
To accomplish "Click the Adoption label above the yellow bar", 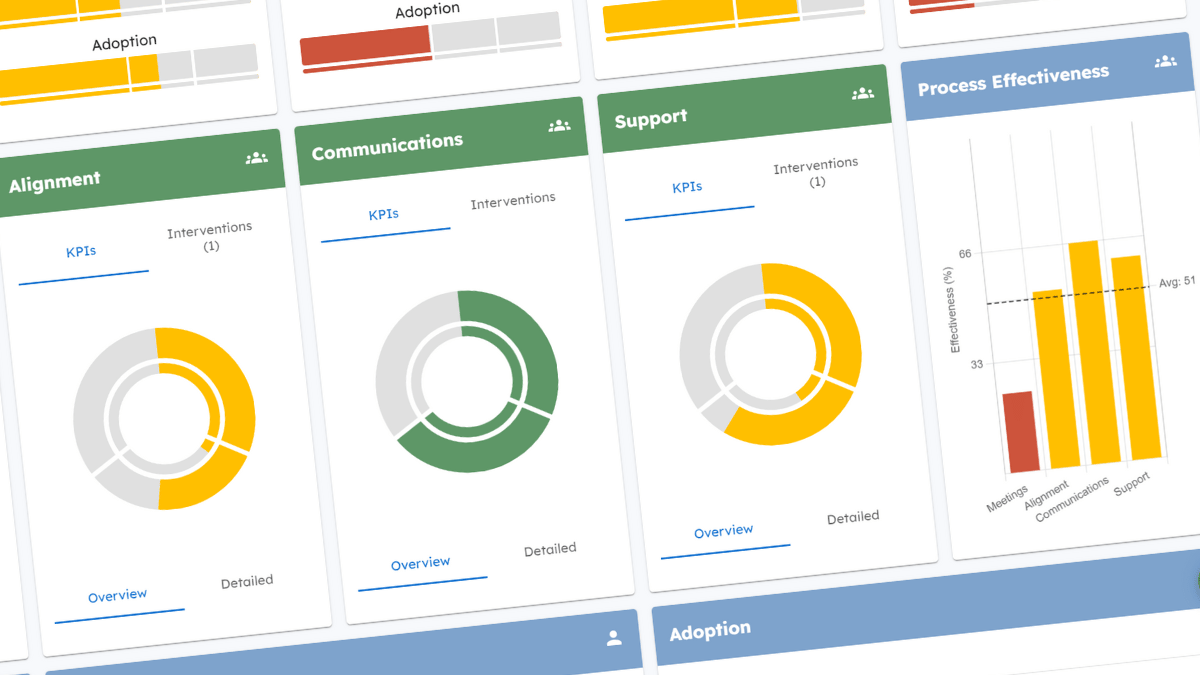I will (125, 43).
